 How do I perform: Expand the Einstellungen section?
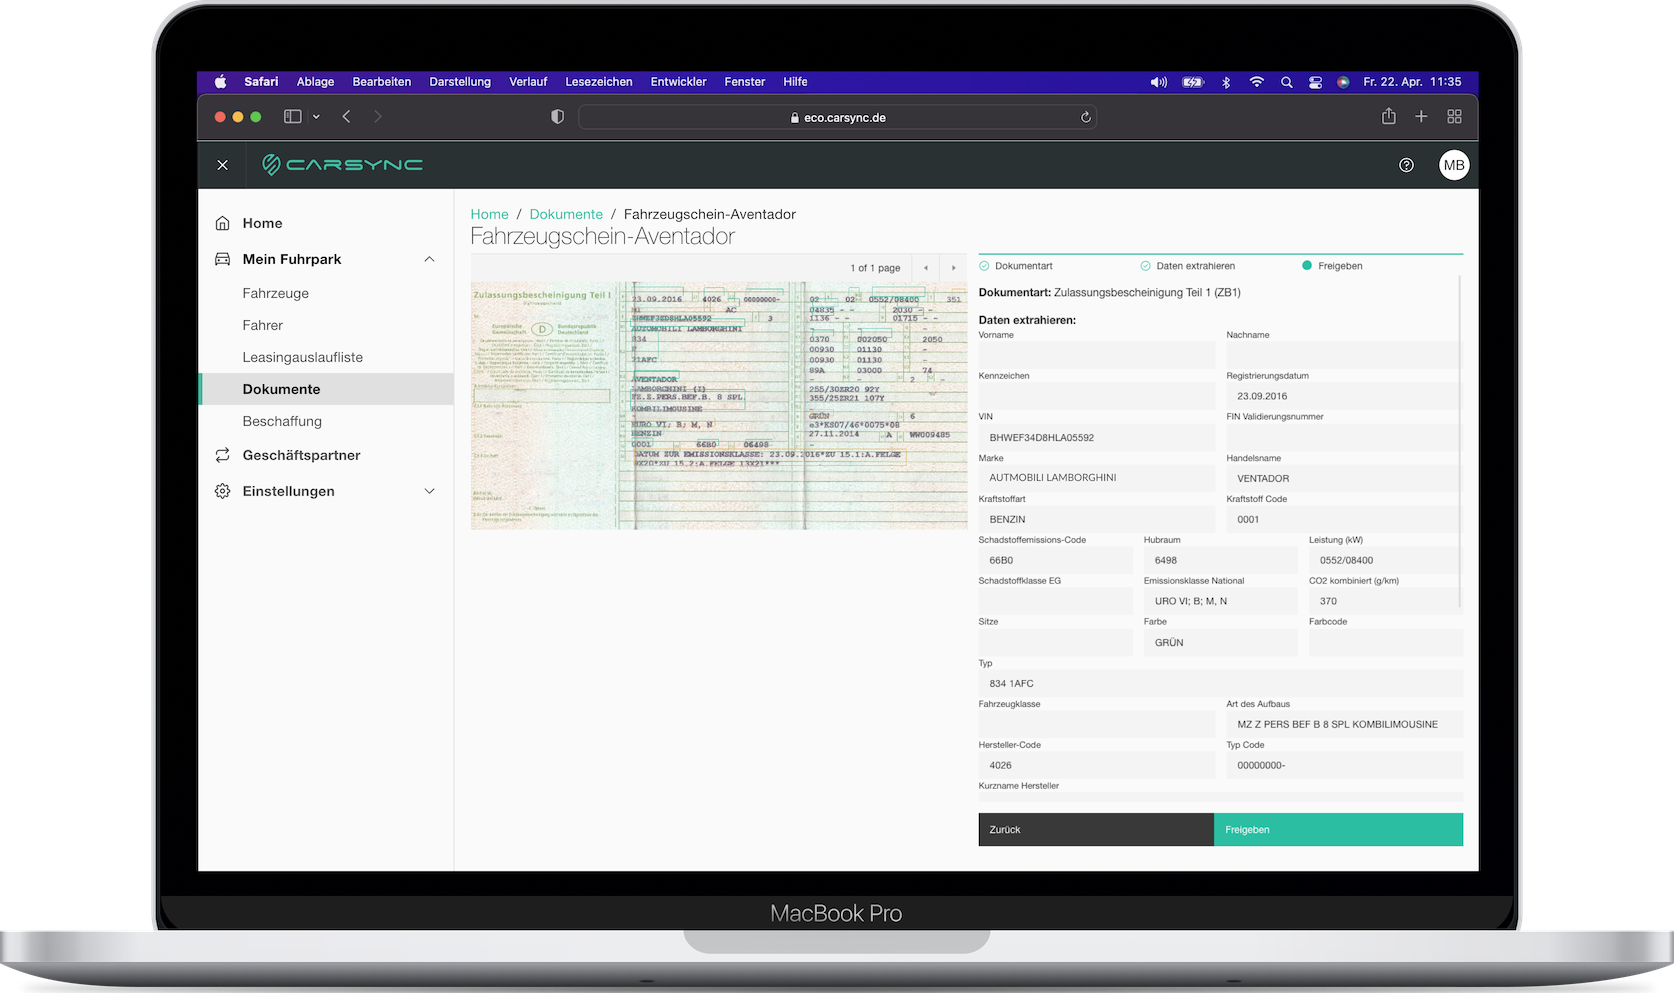pyautogui.click(x=429, y=491)
